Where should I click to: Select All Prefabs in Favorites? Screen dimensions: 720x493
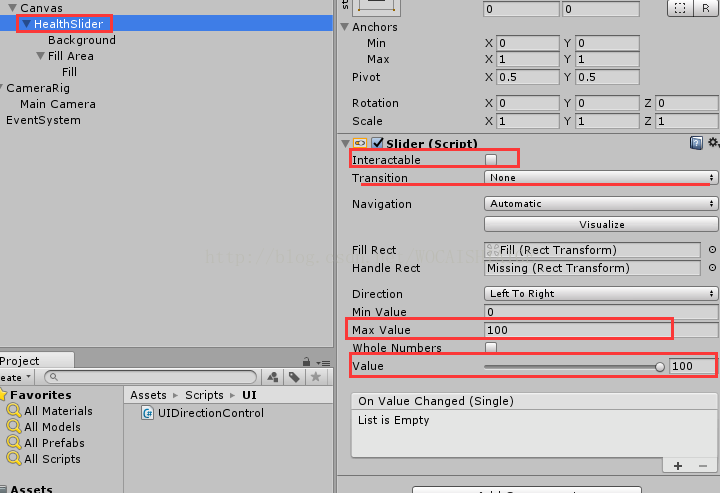tap(54, 443)
